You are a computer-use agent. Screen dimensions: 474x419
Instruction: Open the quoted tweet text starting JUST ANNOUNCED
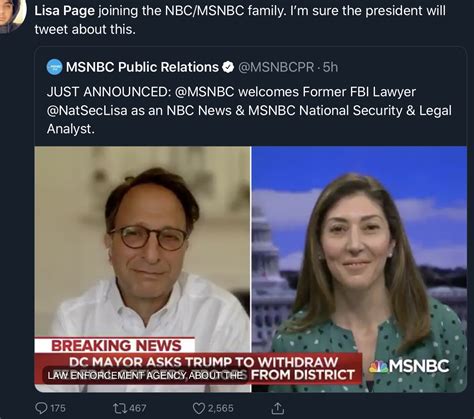(x=249, y=110)
